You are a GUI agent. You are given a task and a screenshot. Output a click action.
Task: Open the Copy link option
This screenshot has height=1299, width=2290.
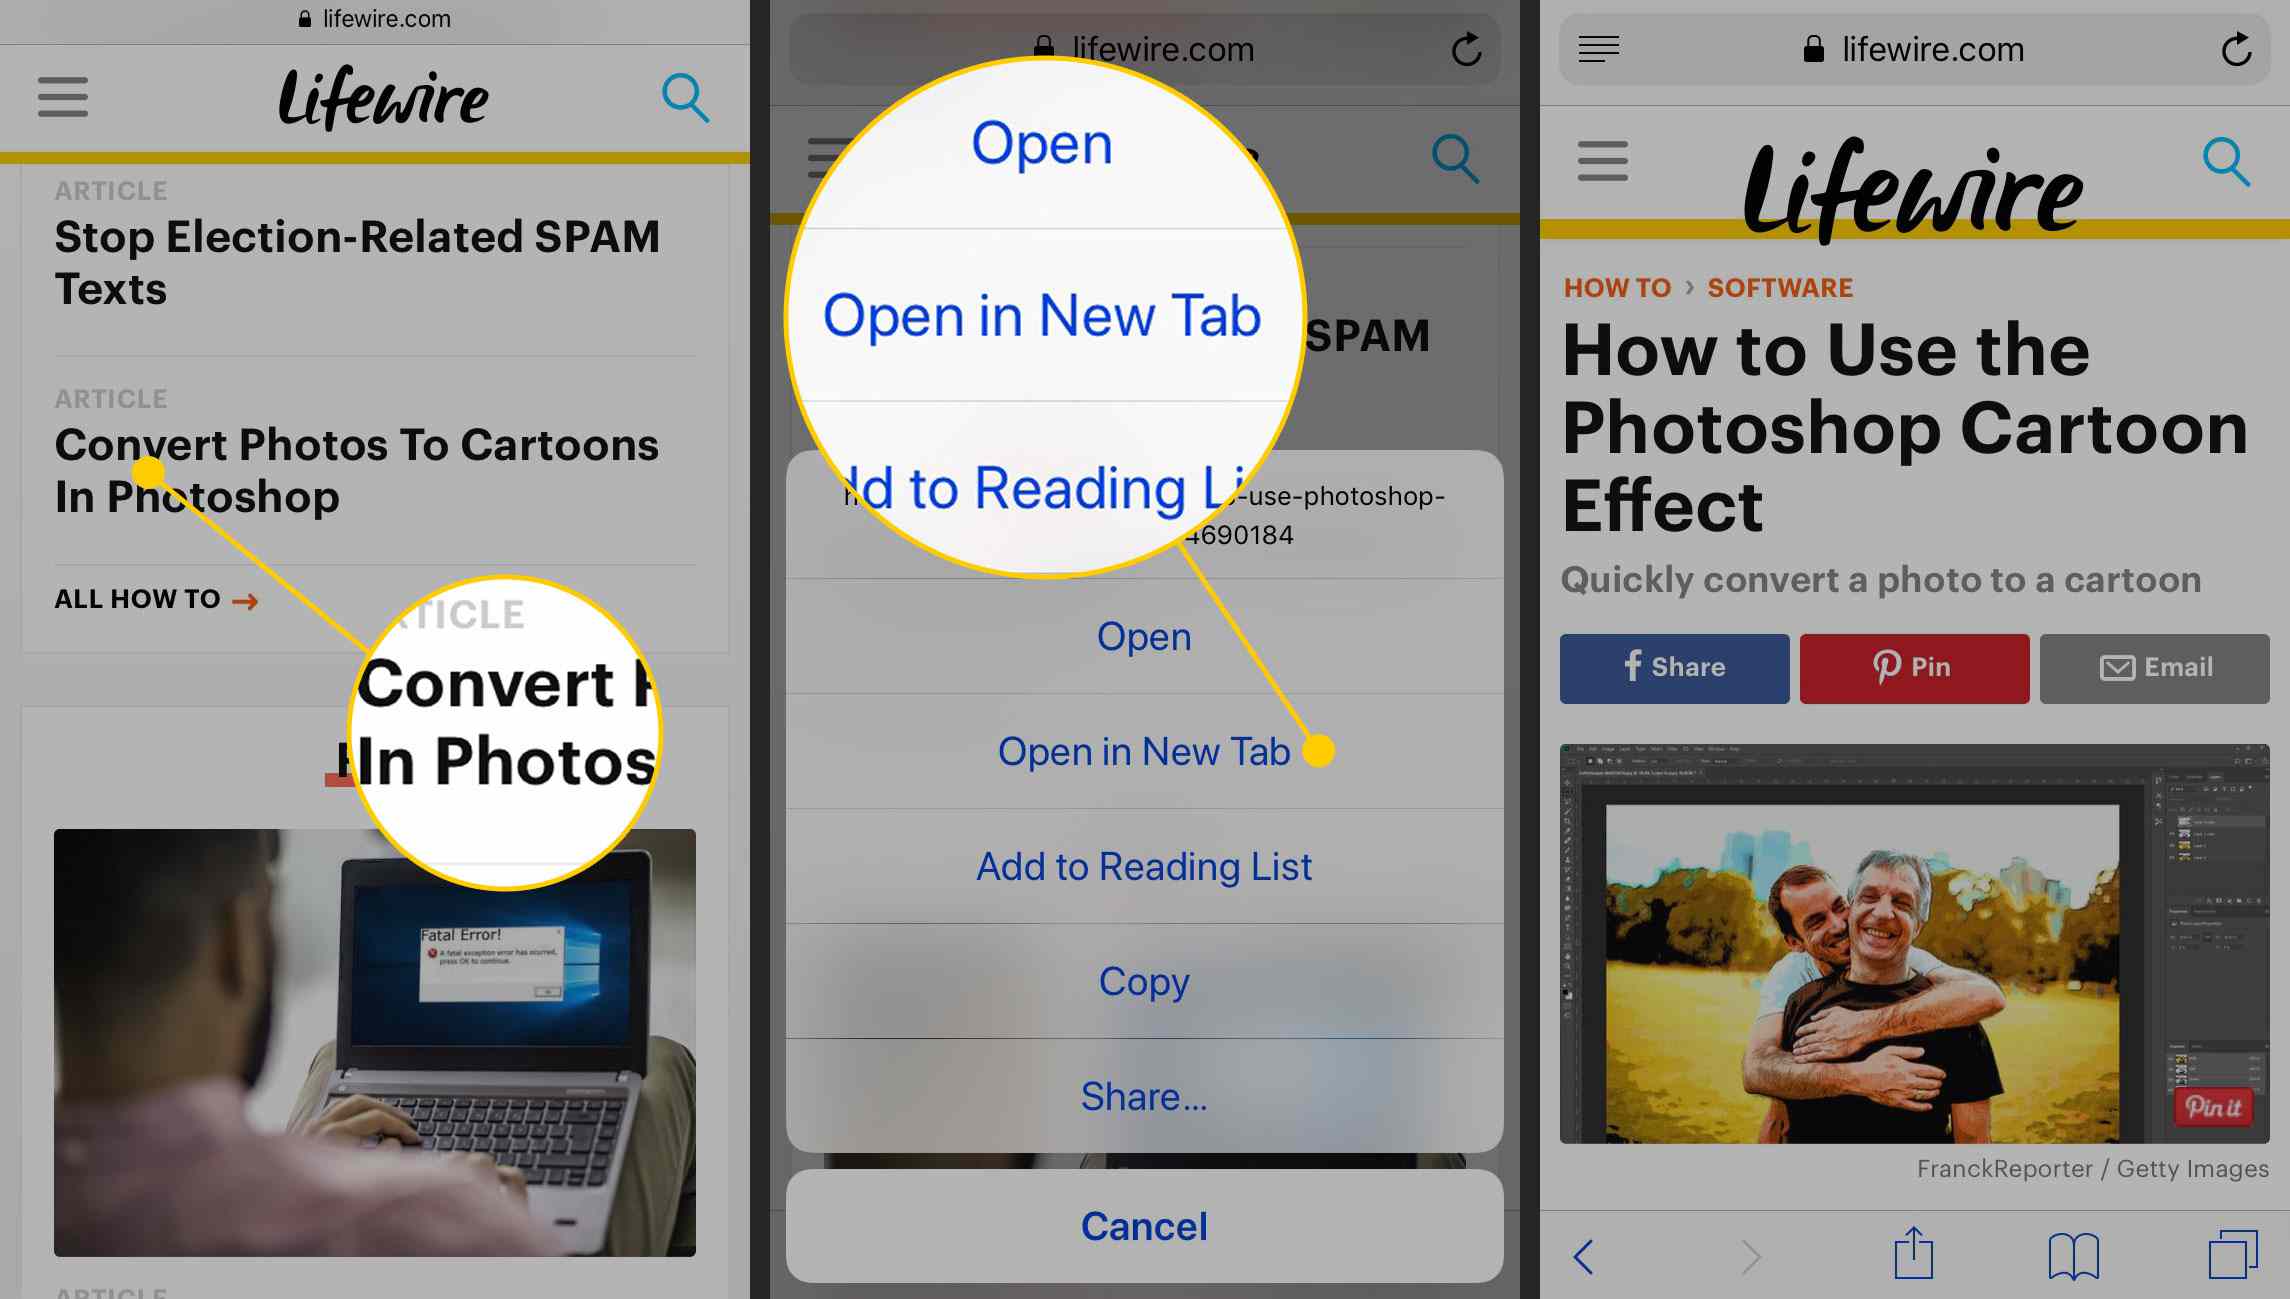click(x=1142, y=981)
